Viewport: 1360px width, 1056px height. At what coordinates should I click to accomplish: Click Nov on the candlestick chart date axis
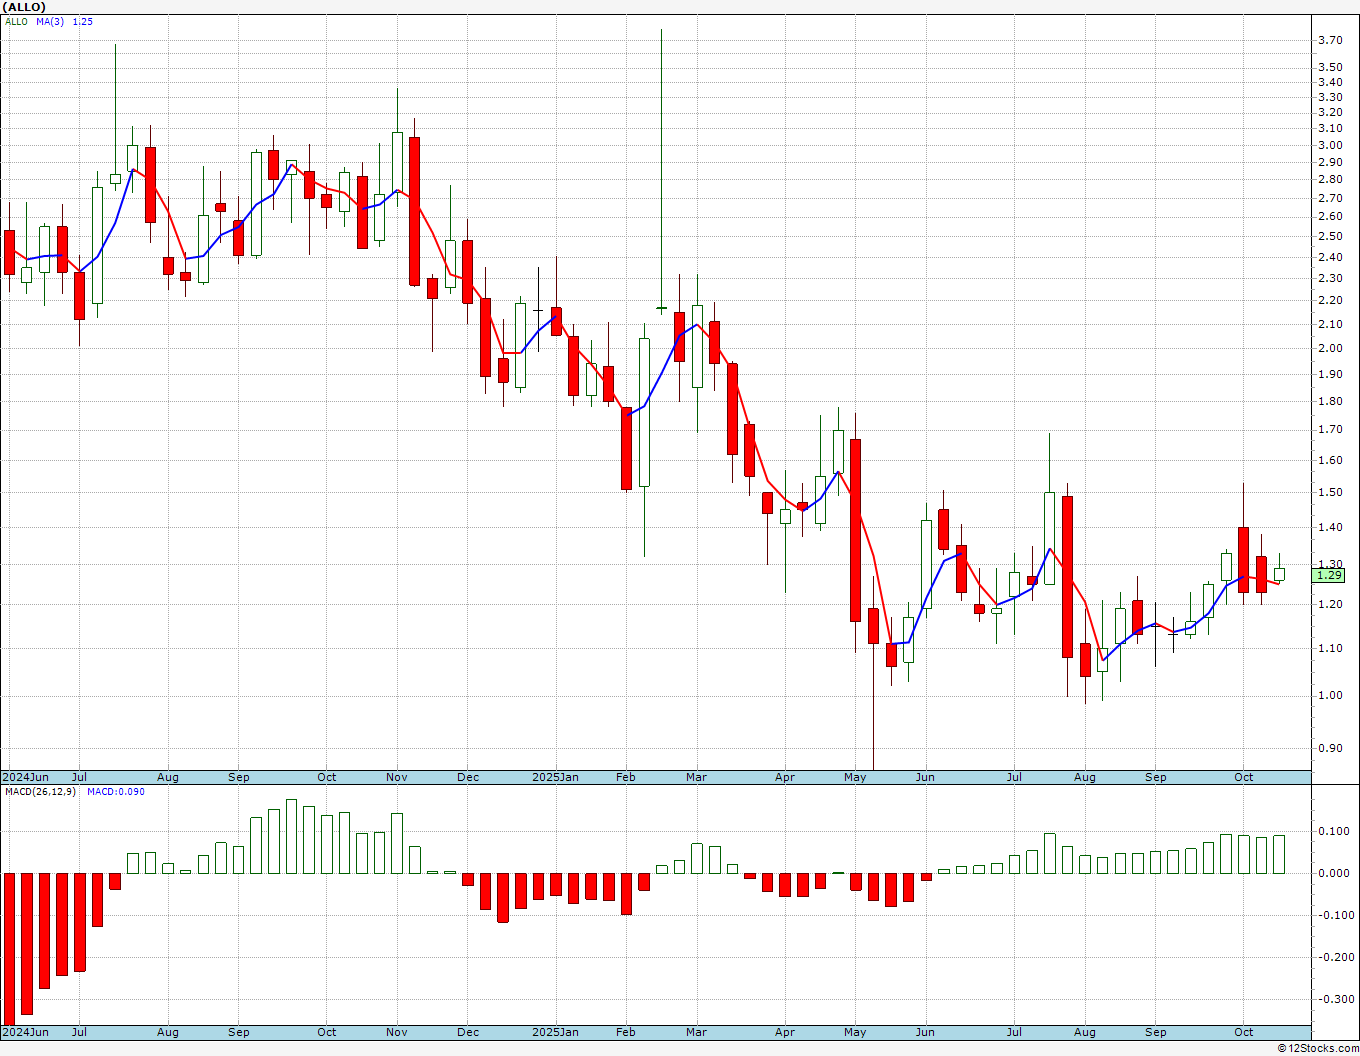click(x=397, y=777)
